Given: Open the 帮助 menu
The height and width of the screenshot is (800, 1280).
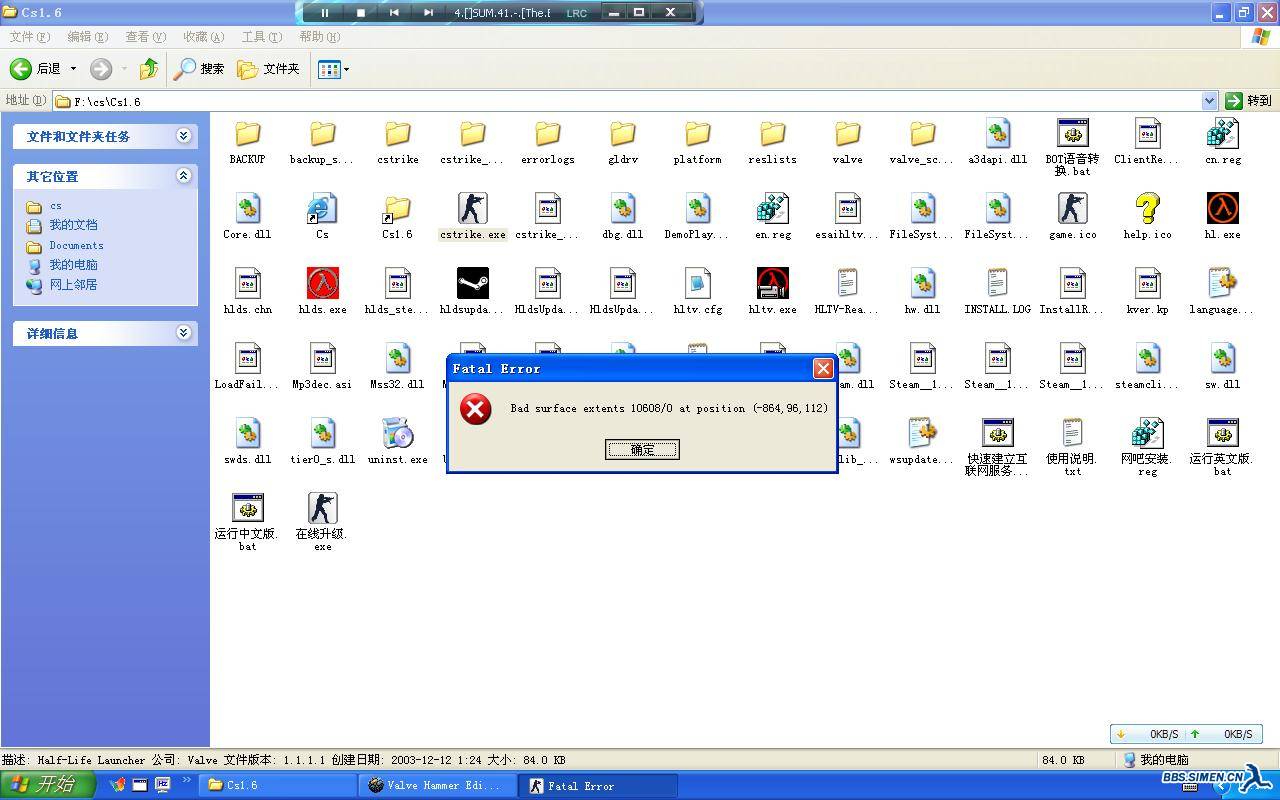Looking at the screenshot, I should coord(319,37).
